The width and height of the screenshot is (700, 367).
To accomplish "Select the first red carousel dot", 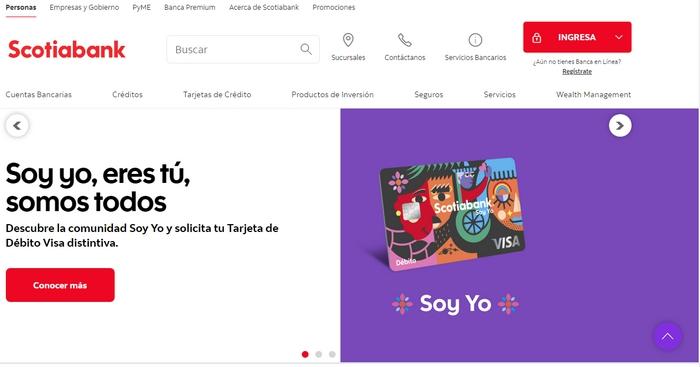I will [x=305, y=354].
